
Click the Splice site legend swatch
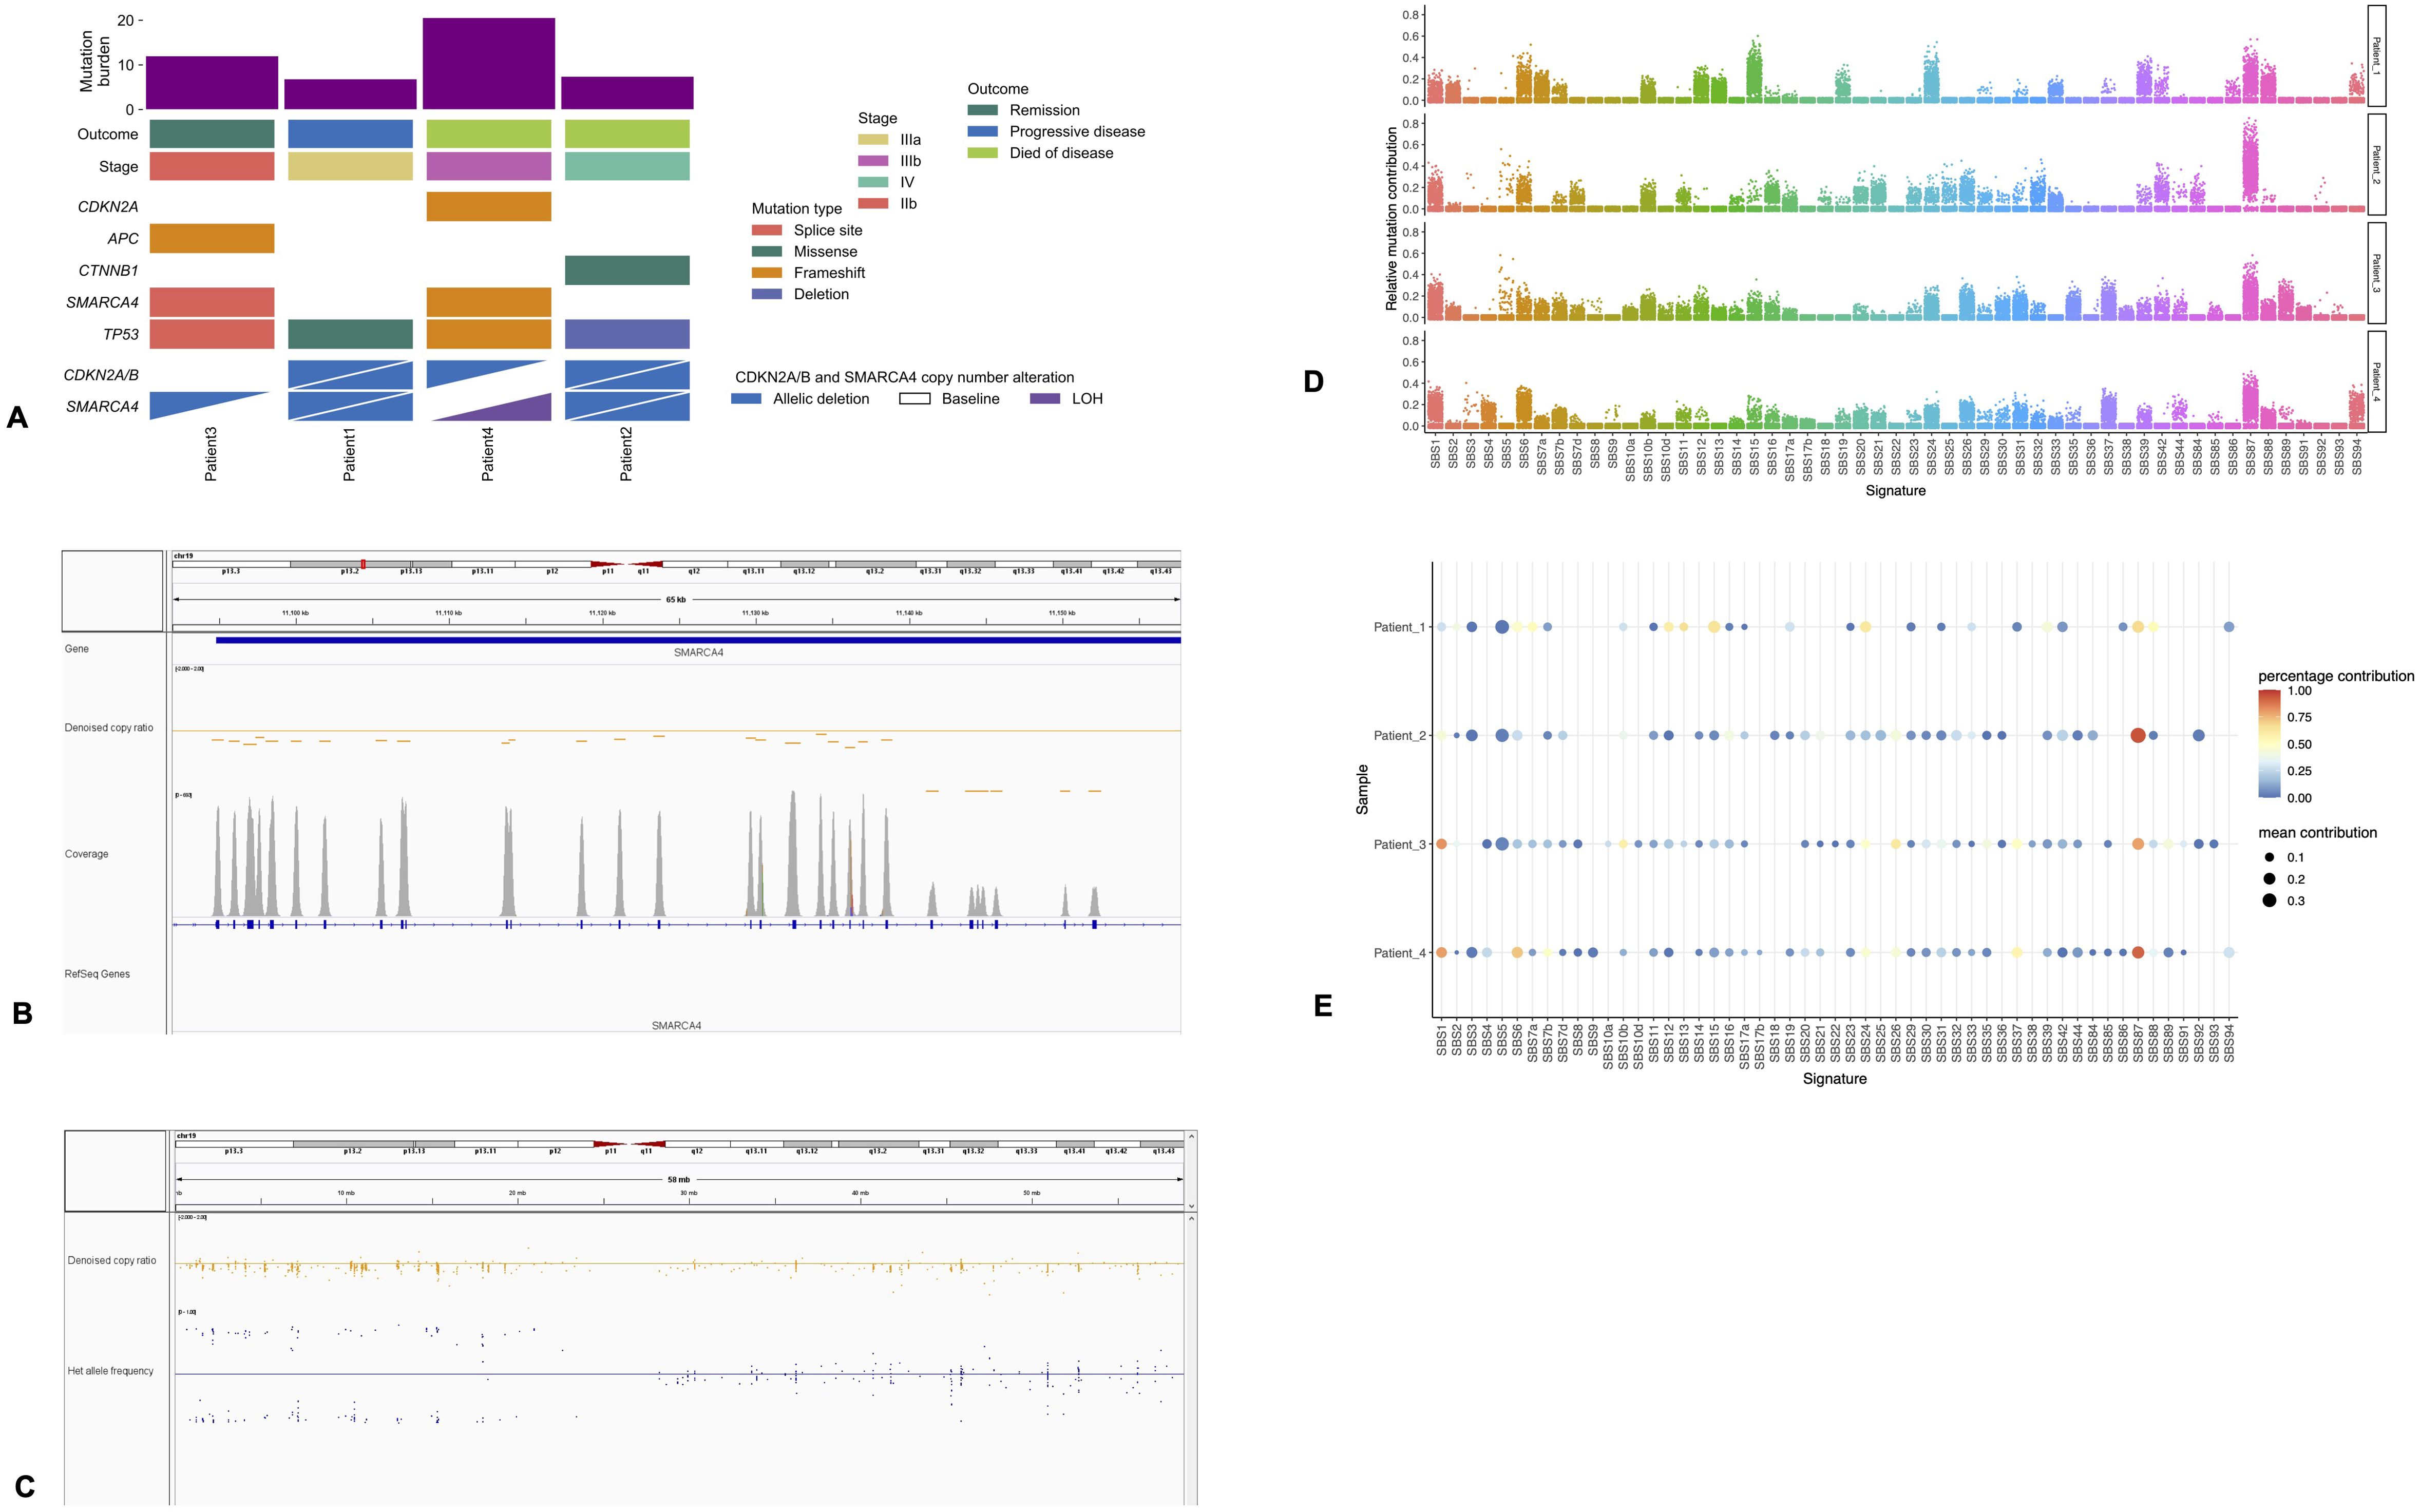pos(767,230)
